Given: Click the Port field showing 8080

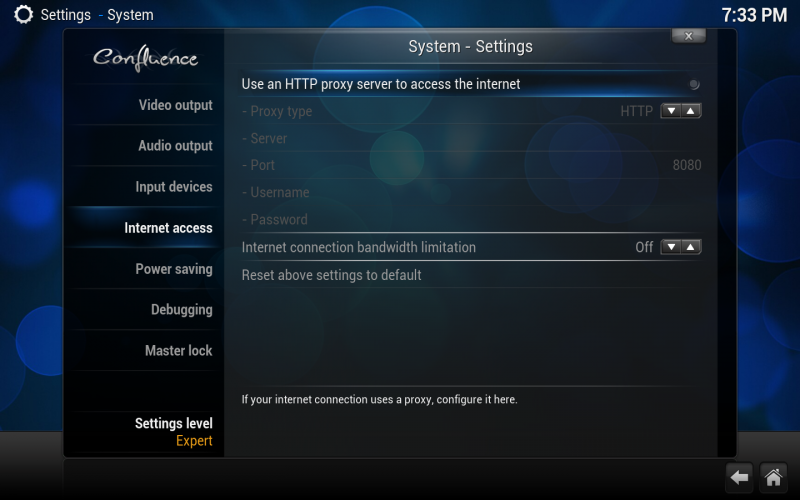Looking at the screenshot, I should [471, 165].
